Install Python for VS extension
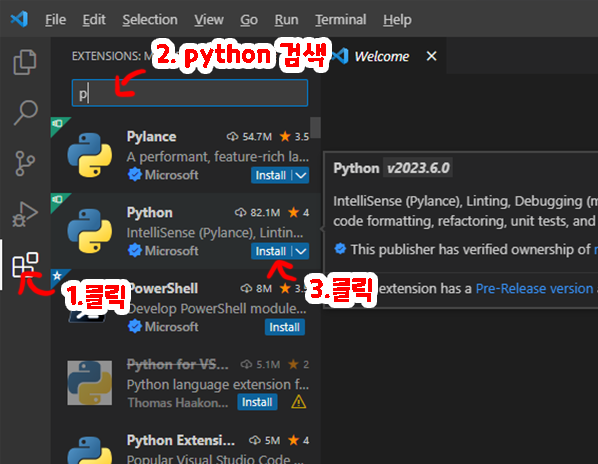 click(257, 402)
